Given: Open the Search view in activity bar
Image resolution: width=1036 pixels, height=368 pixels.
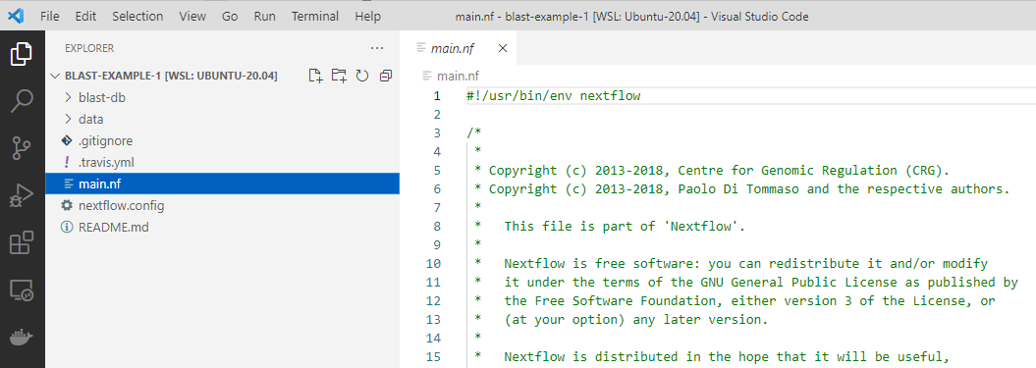Looking at the screenshot, I should point(22,101).
